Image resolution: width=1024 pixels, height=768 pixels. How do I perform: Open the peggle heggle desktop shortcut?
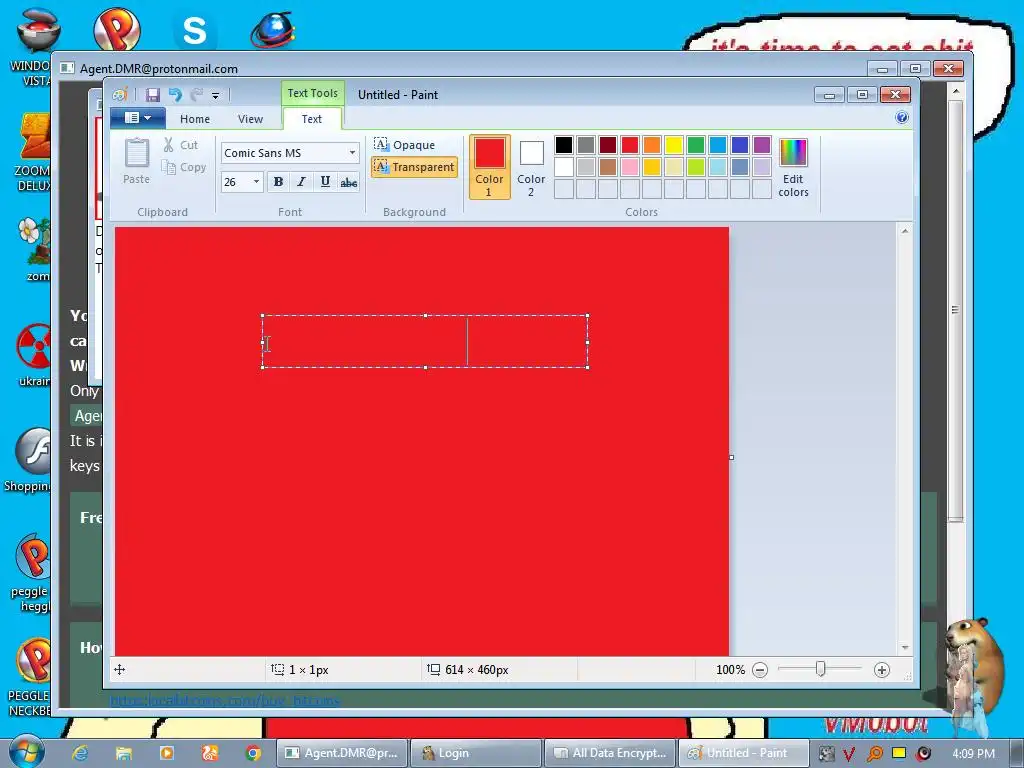click(x=31, y=574)
